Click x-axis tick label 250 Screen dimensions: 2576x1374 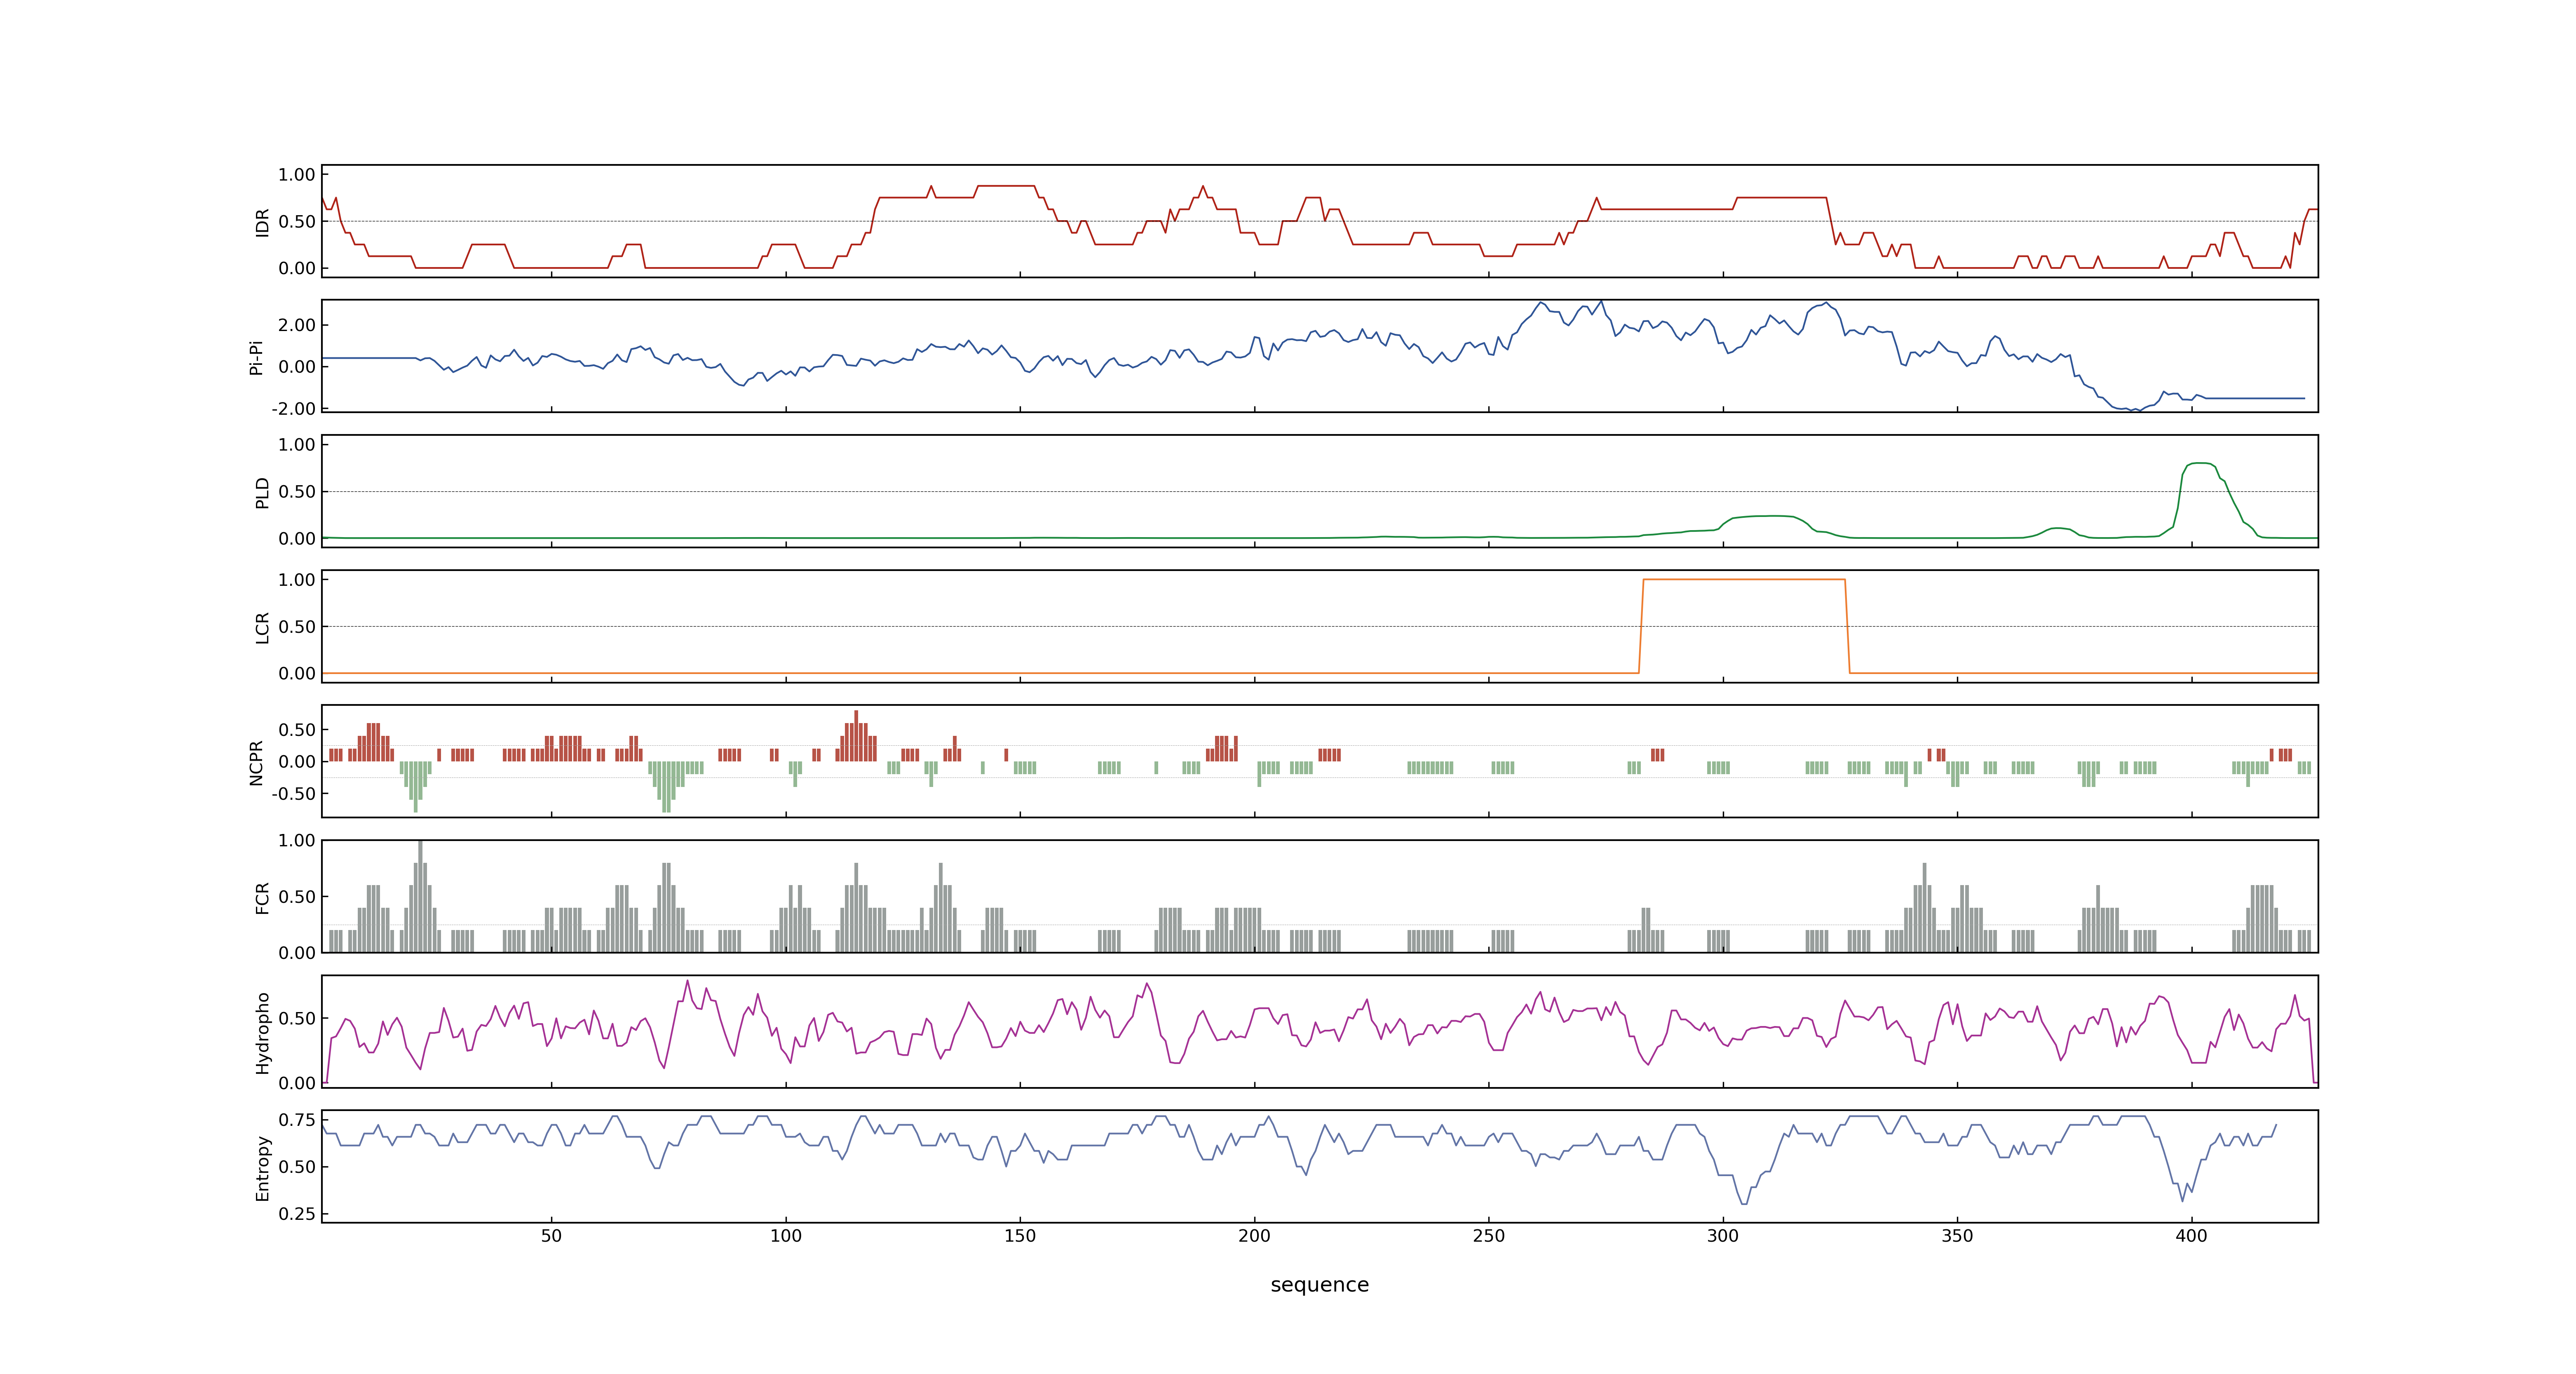(1489, 1236)
